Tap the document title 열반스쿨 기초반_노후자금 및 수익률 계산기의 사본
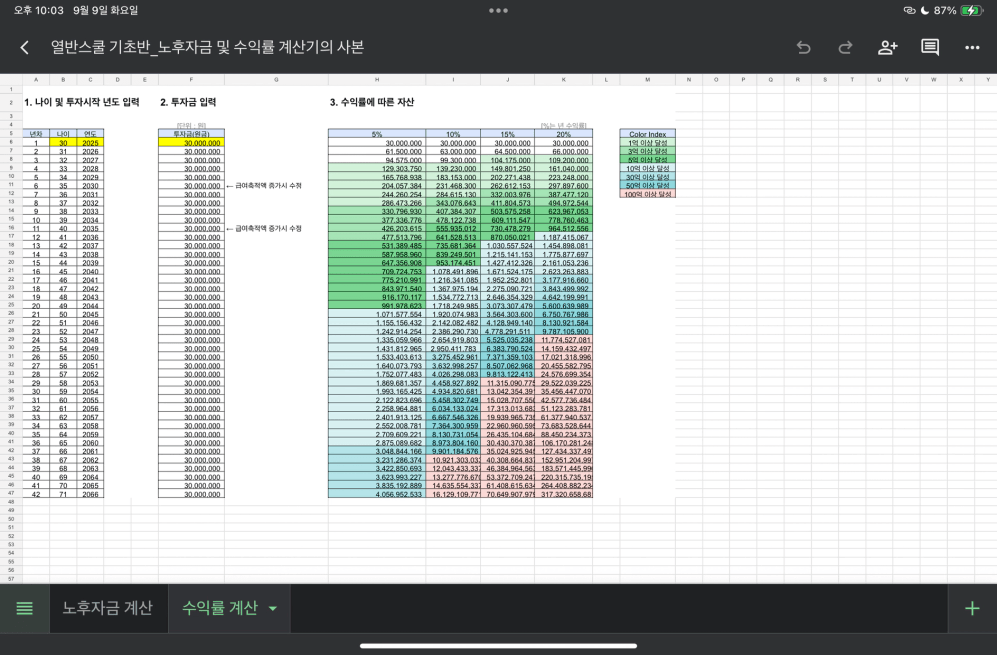 click(x=207, y=48)
